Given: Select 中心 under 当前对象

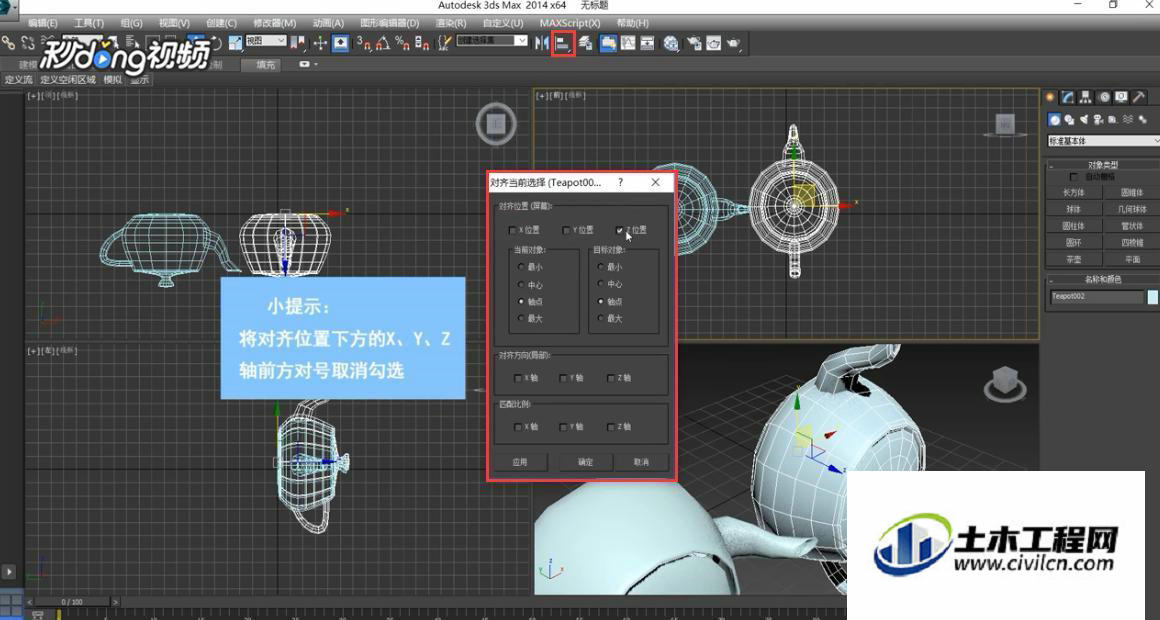Looking at the screenshot, I should (522, 284).
